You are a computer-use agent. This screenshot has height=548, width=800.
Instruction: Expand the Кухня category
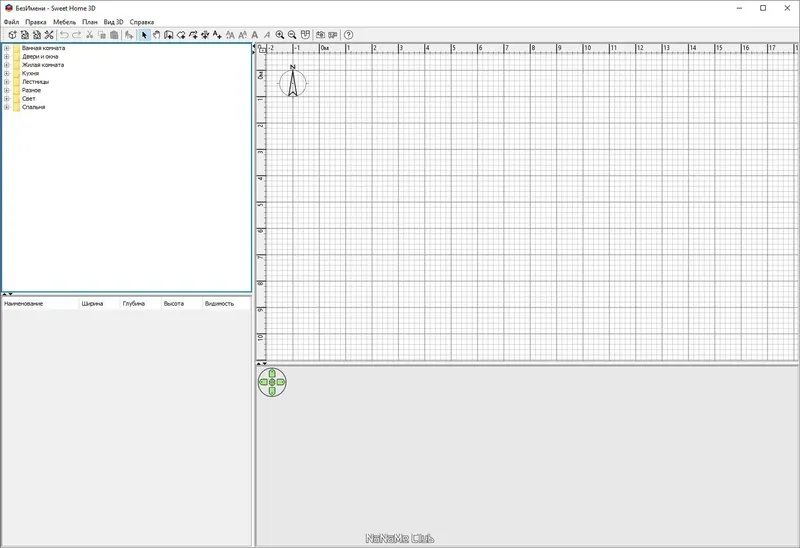(x=7, y=73)
